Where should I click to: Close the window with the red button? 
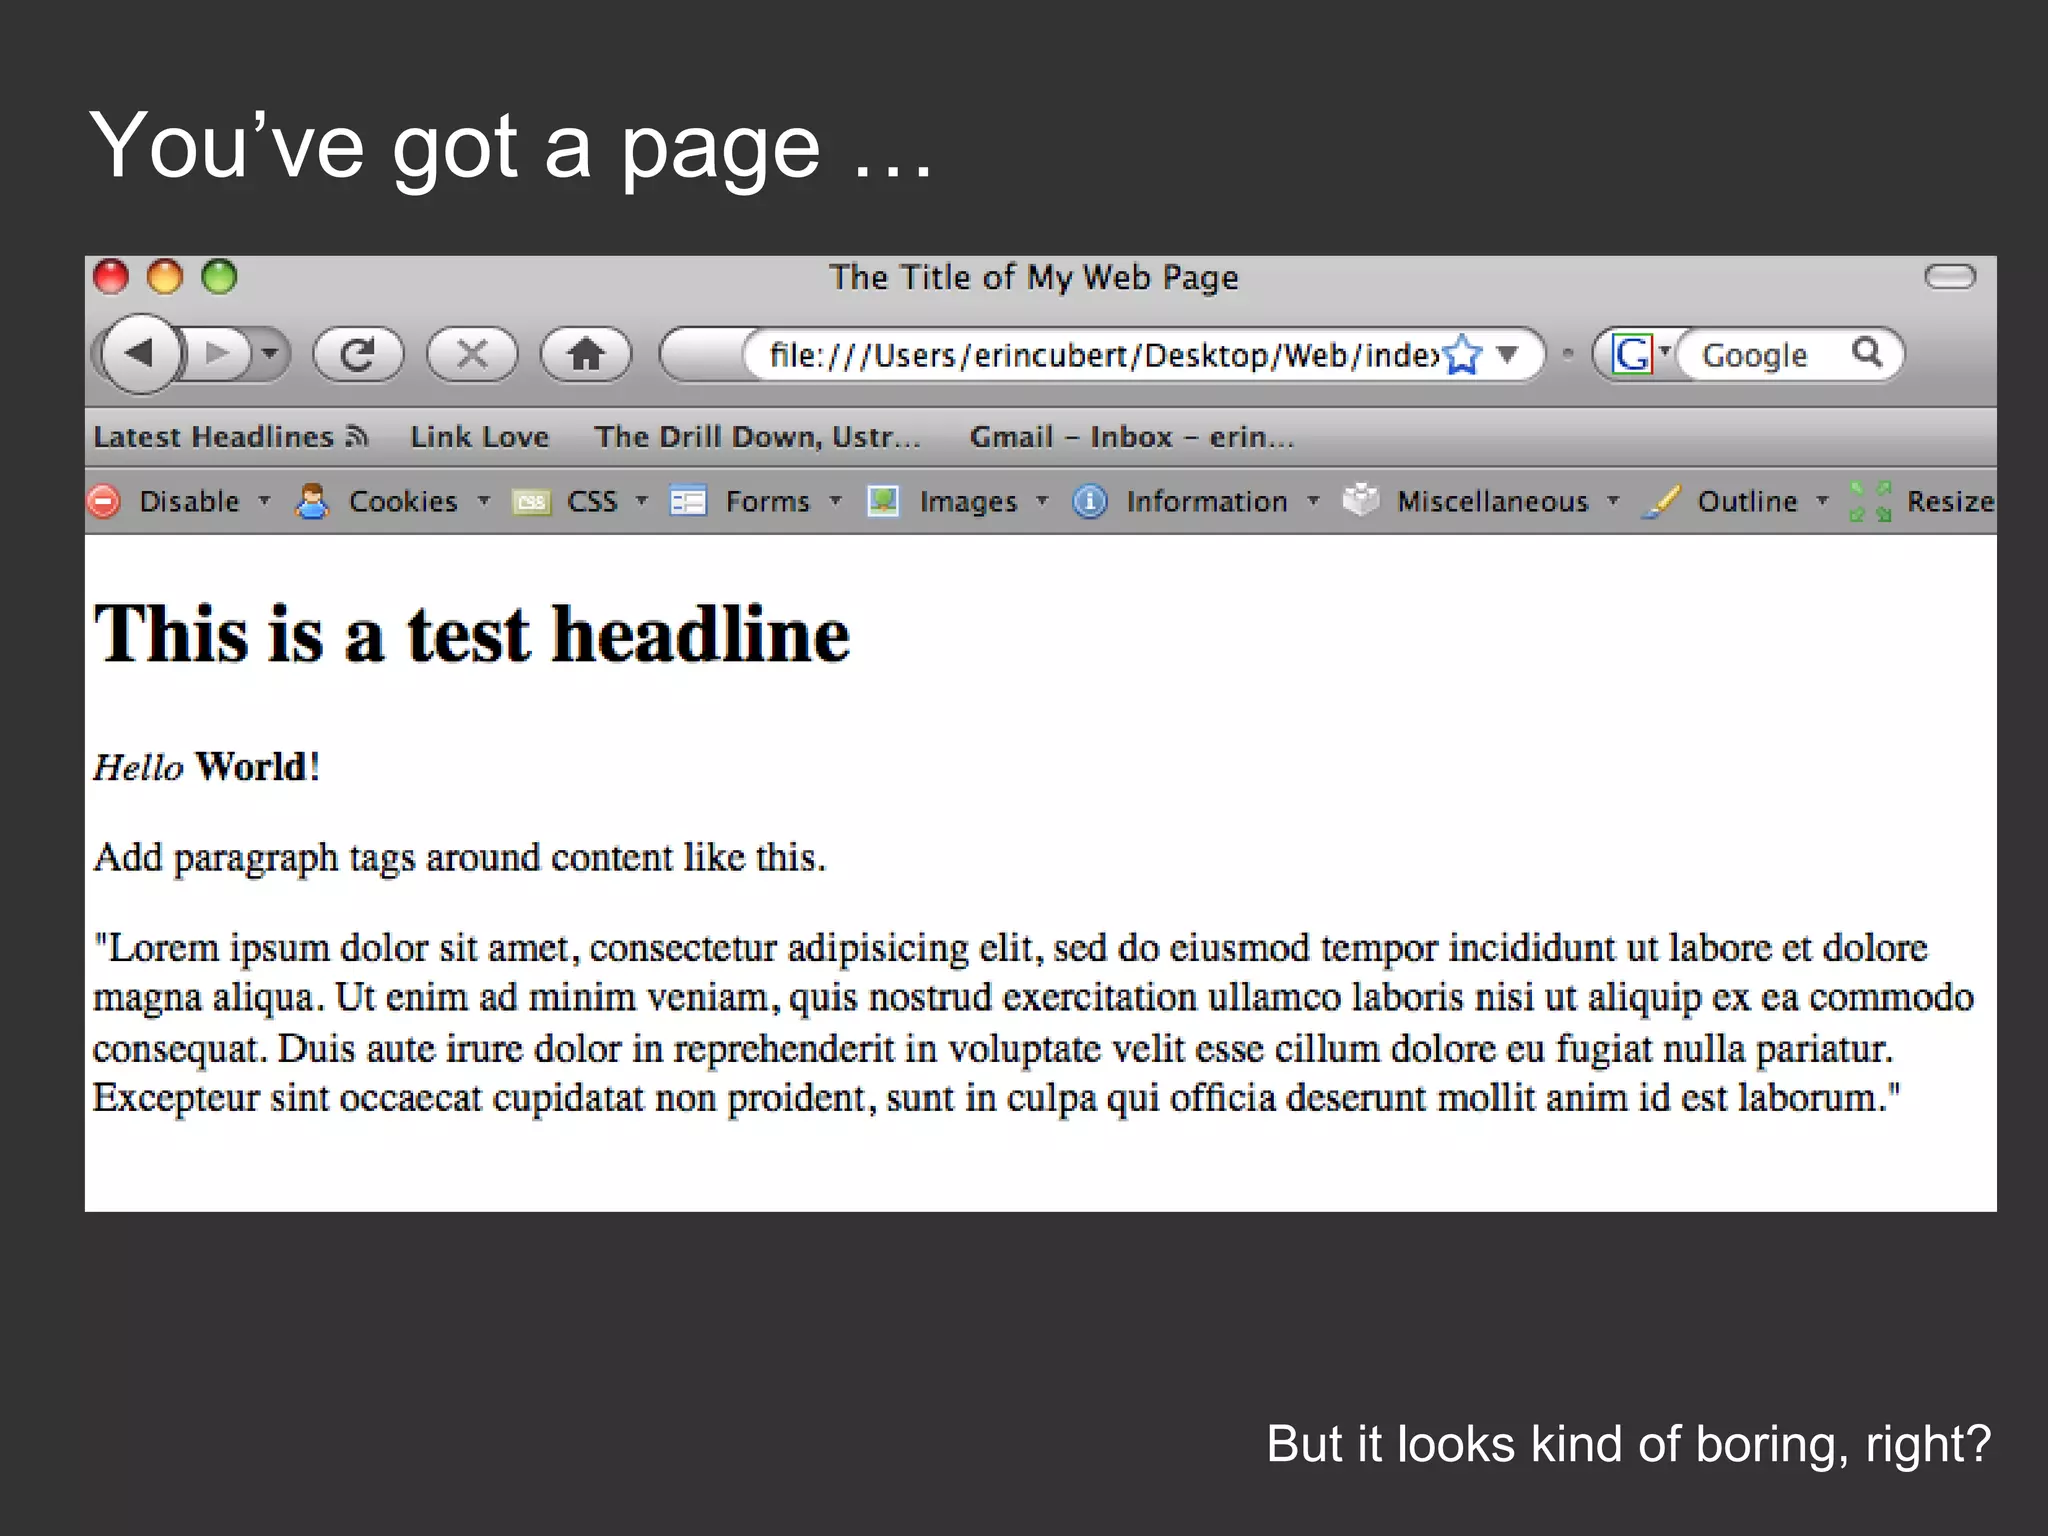[x=111, y=277]
